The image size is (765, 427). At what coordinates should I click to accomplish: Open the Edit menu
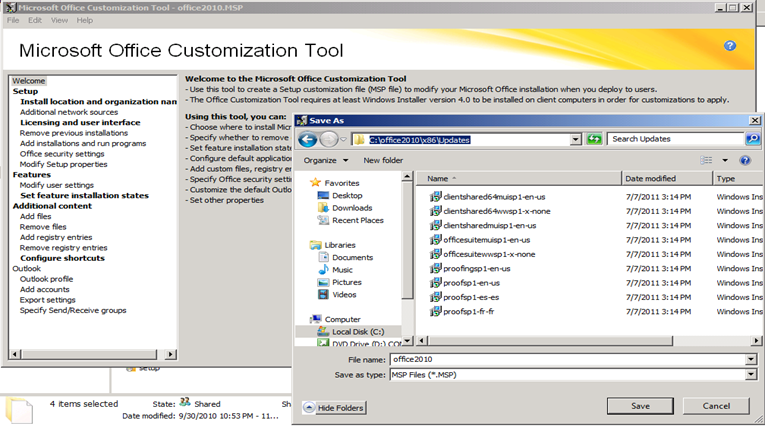click(35, 20)
